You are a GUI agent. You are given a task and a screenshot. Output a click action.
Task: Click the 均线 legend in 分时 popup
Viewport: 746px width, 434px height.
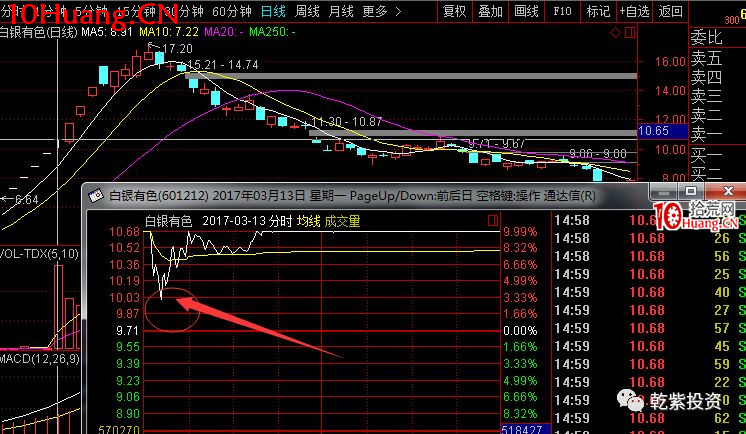(x=308, y=221)
